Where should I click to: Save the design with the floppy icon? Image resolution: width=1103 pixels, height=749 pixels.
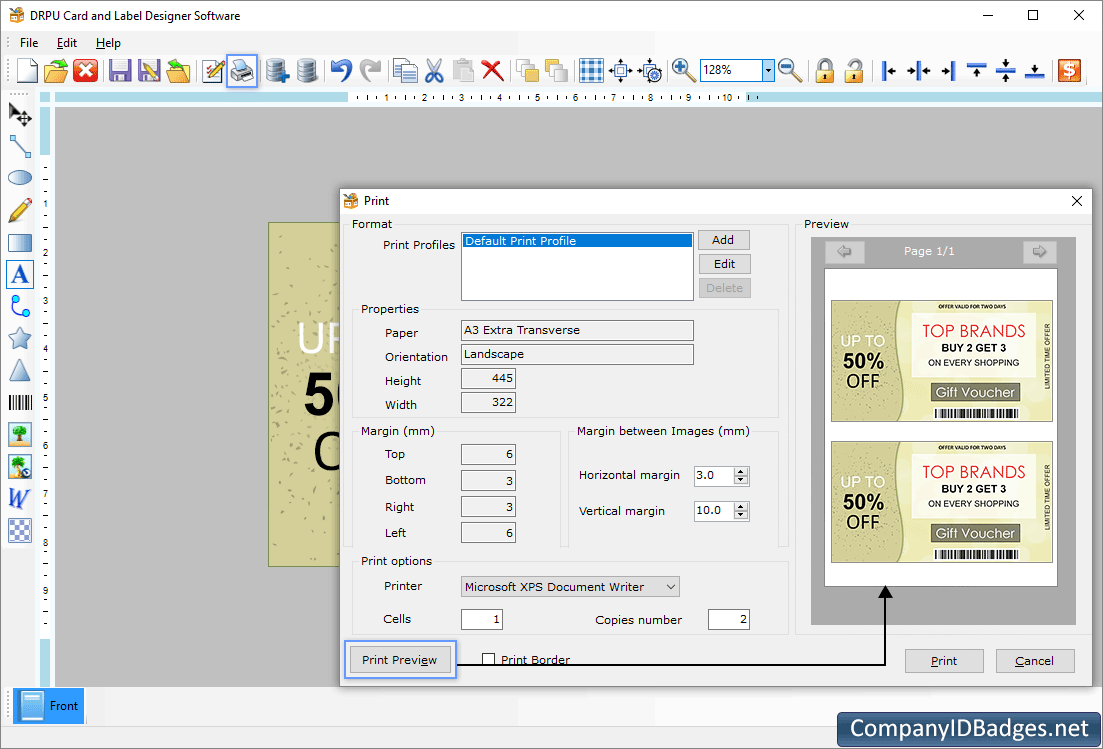(120, 70)
